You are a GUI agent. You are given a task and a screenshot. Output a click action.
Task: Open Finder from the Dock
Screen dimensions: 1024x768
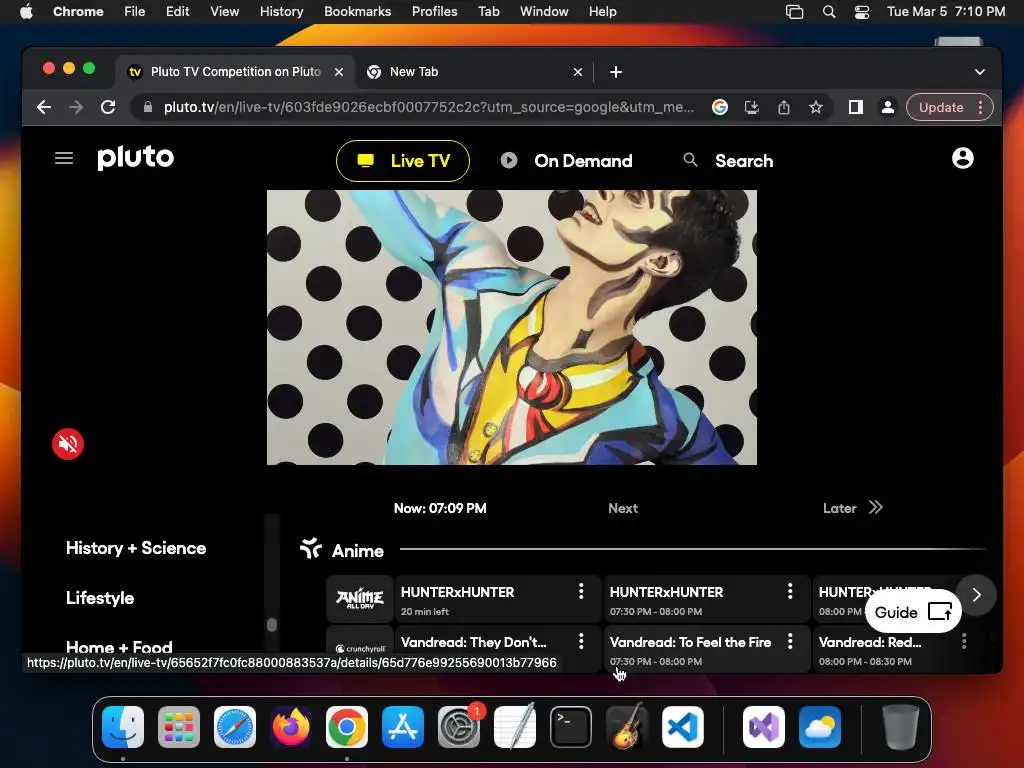click(x=123, y=726)
